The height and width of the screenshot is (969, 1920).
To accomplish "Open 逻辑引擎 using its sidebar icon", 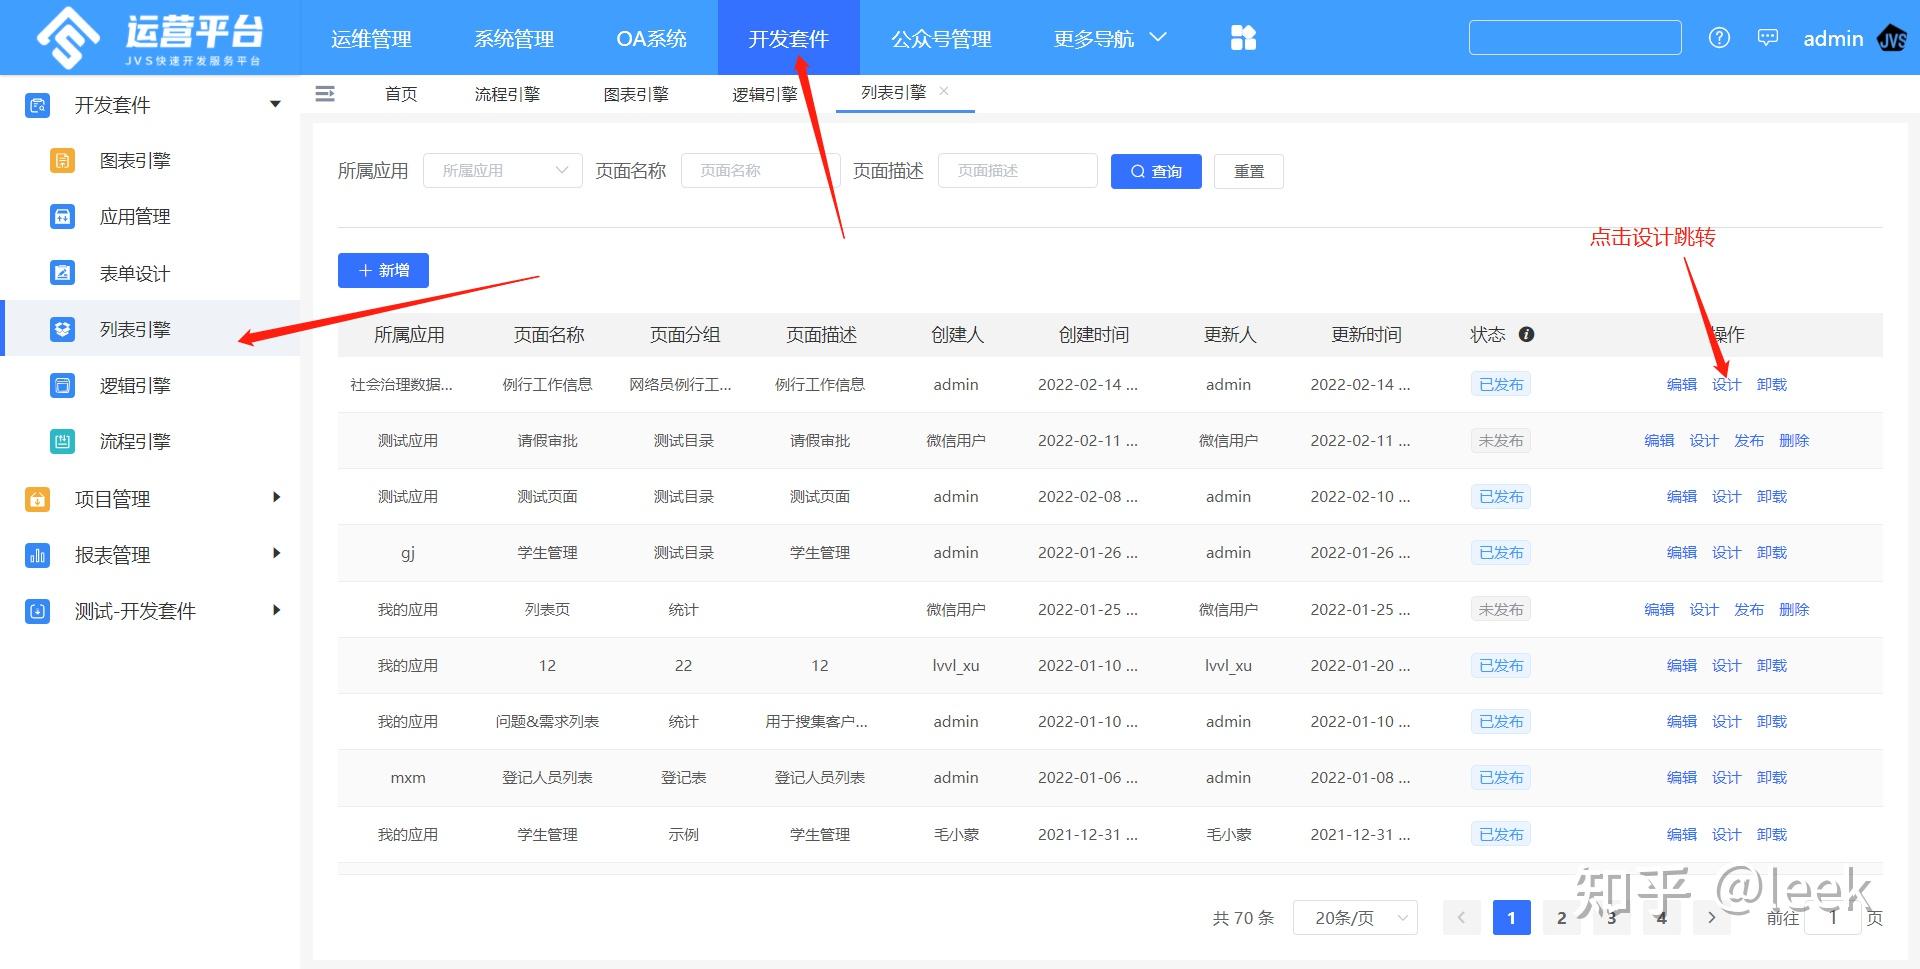I will (62, 385).
